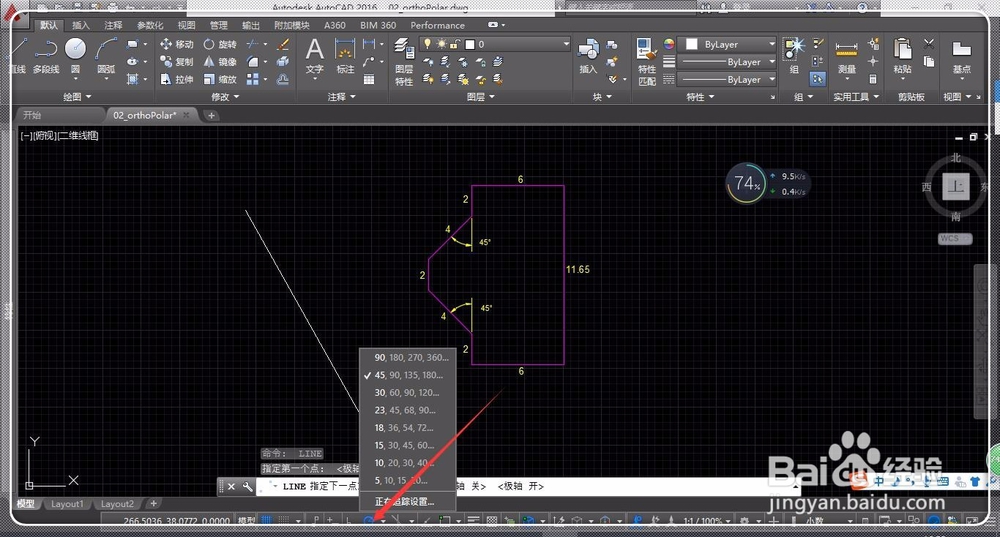Viewport: 1000px width, 537px height.
Task: Click the viewport label [-][俯视][二维线框]
Action: (x=59, y=135)
